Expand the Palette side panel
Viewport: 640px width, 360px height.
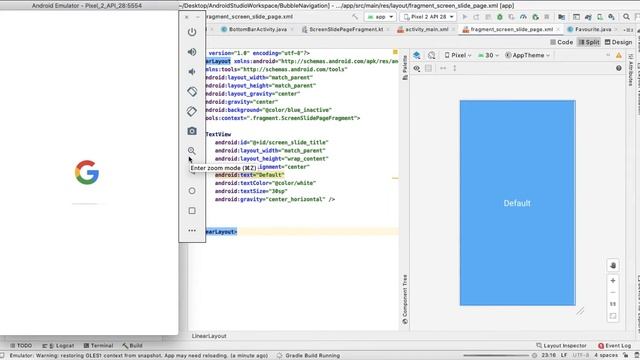pyautogui.click(x=404, y=67)
